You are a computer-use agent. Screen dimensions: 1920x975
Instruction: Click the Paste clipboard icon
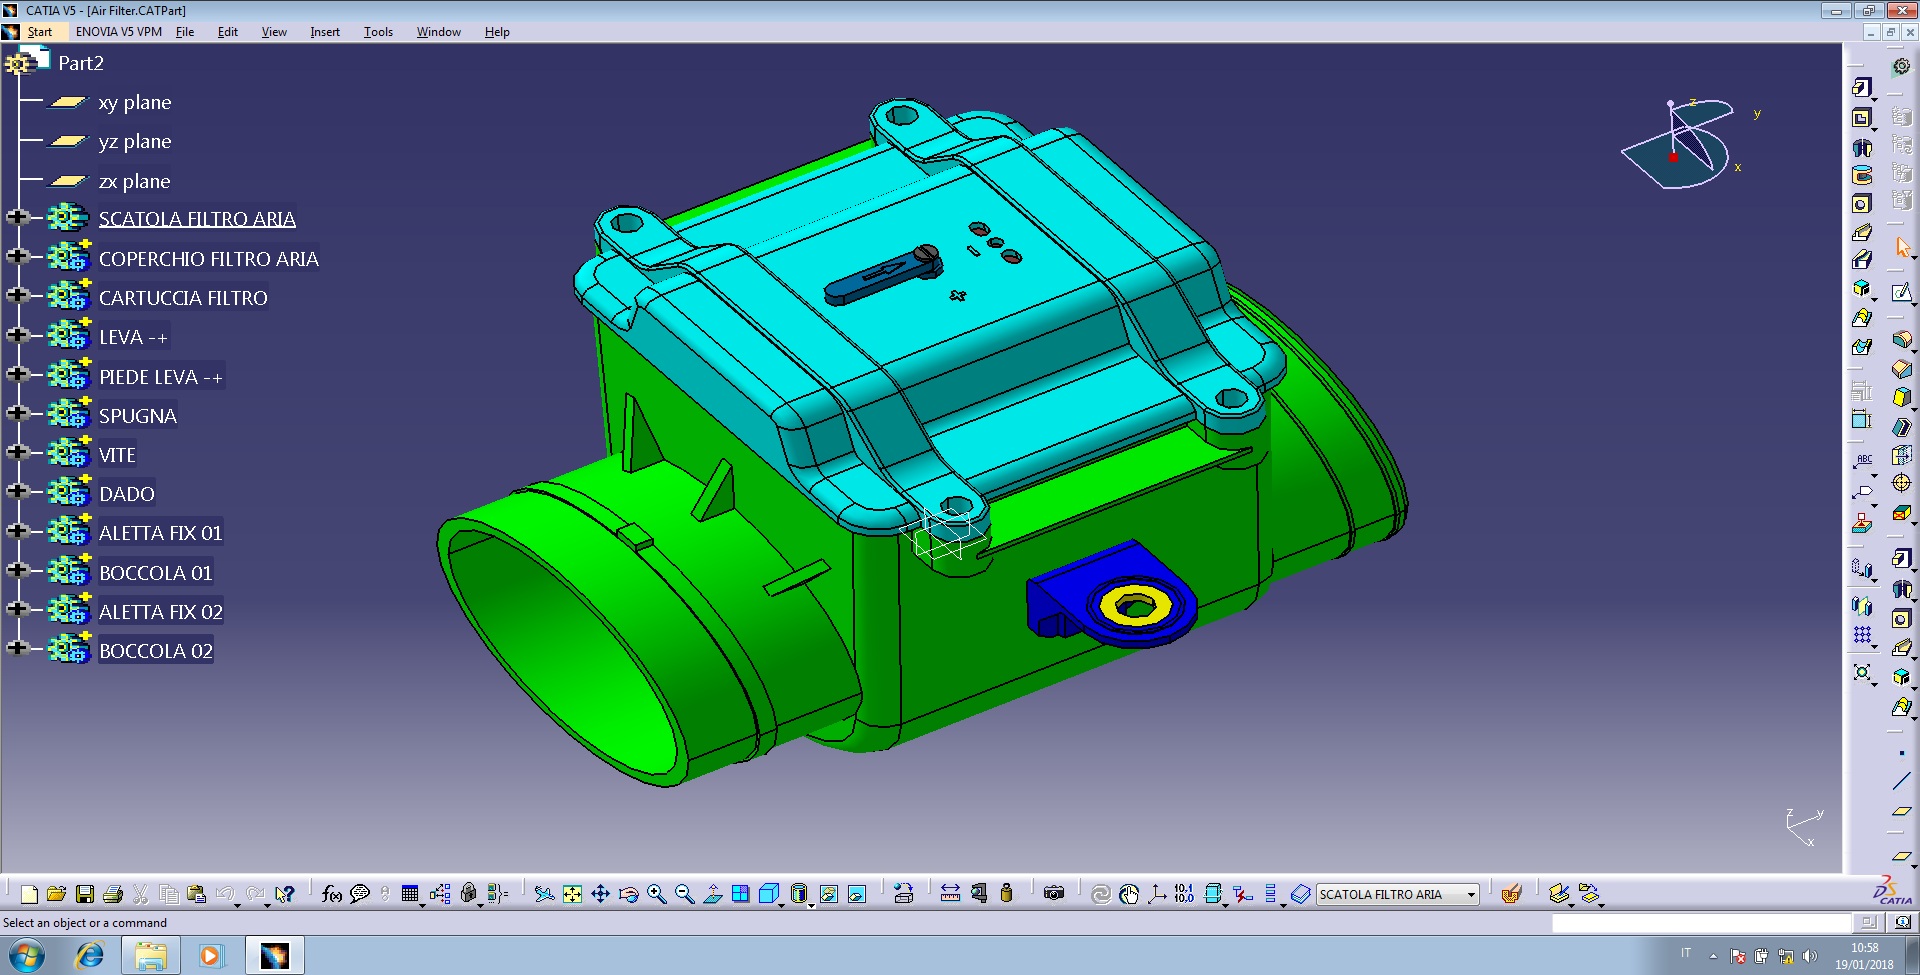point(197,894)
